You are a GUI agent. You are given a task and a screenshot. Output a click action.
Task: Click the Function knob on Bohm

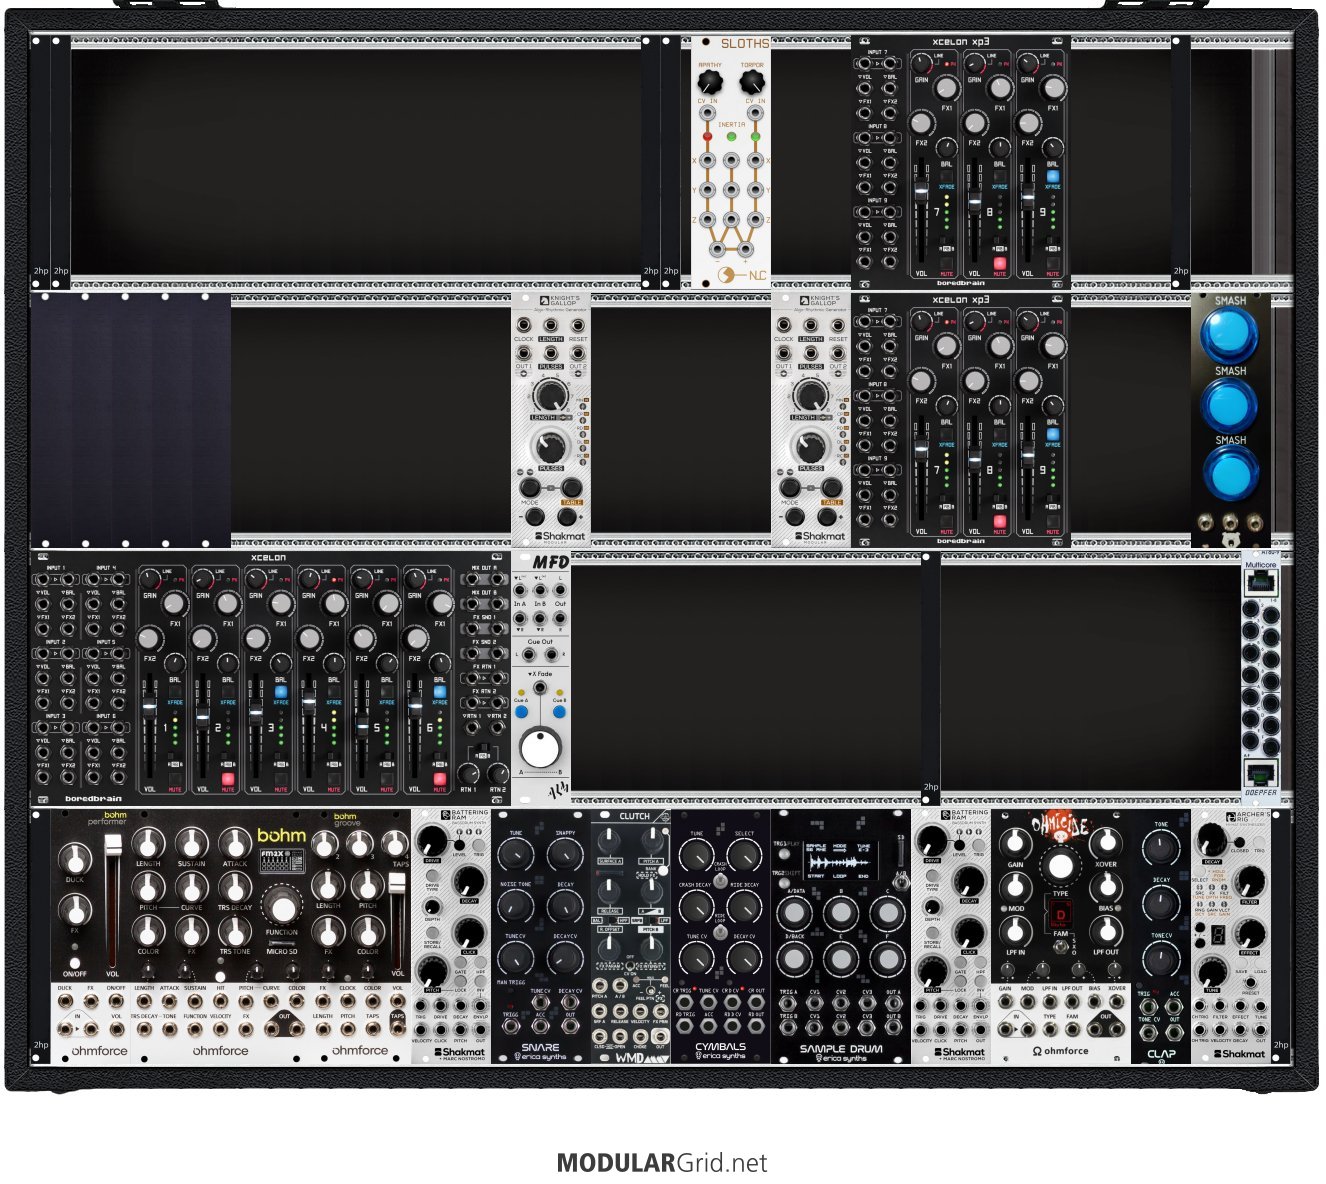click(283, 907)
